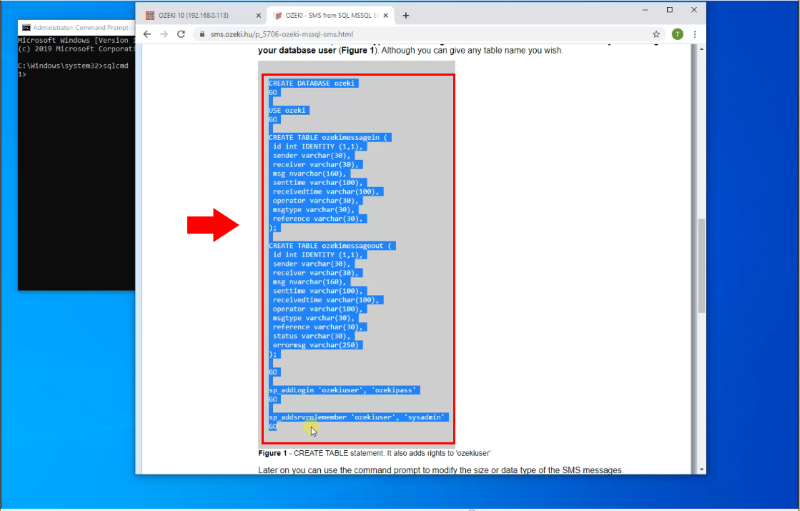800x511 pixels.
Task: Click the 'USE ozeki' line
Action: 289,110
